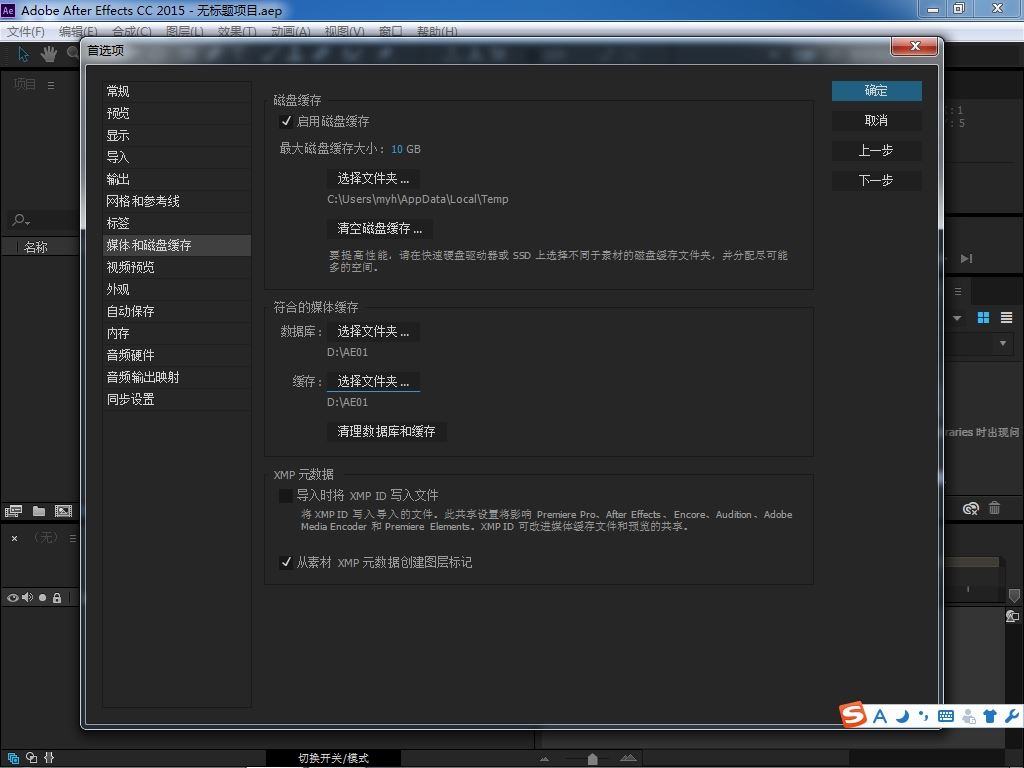Viewport: 1024px width, 768px height.
Task: Click the Sogou skin shirt icon
Action: coord(990,716)
